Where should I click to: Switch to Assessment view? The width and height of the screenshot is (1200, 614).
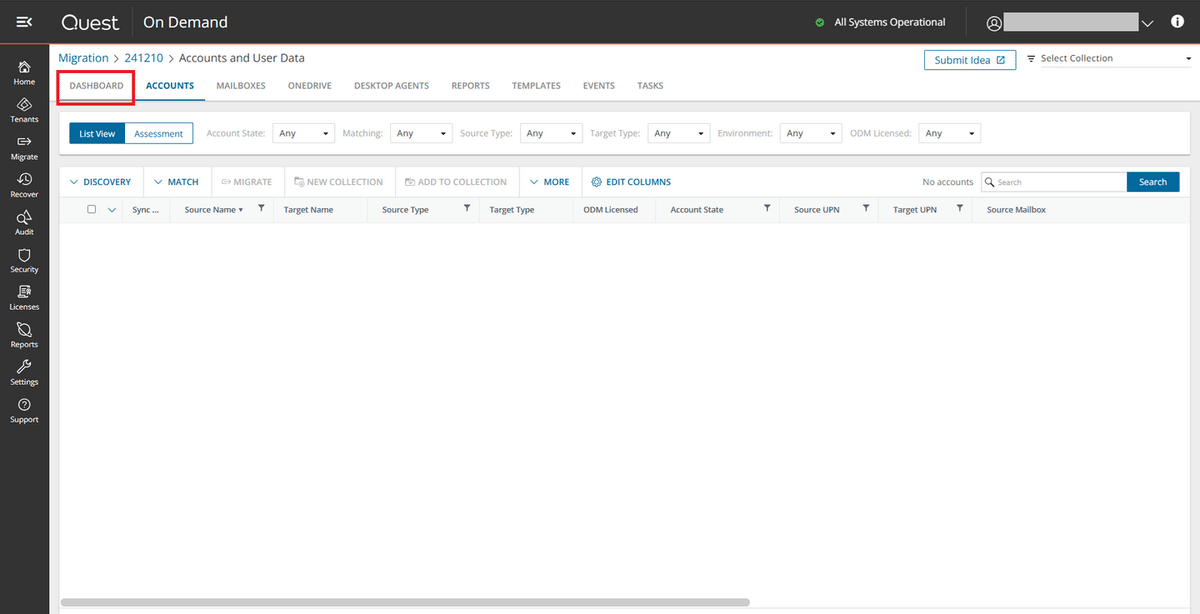point(157,132)
